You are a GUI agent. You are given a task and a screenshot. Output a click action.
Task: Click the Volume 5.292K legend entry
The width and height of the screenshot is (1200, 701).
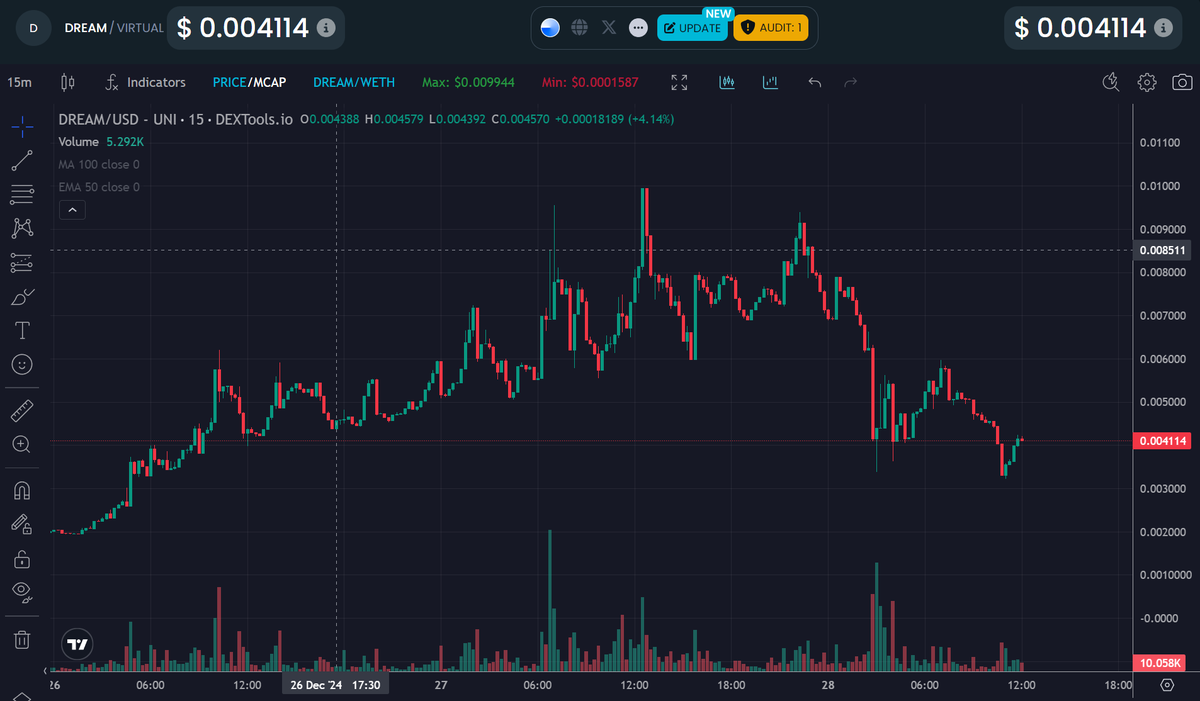pyautogui.click(x=99, y=141)
